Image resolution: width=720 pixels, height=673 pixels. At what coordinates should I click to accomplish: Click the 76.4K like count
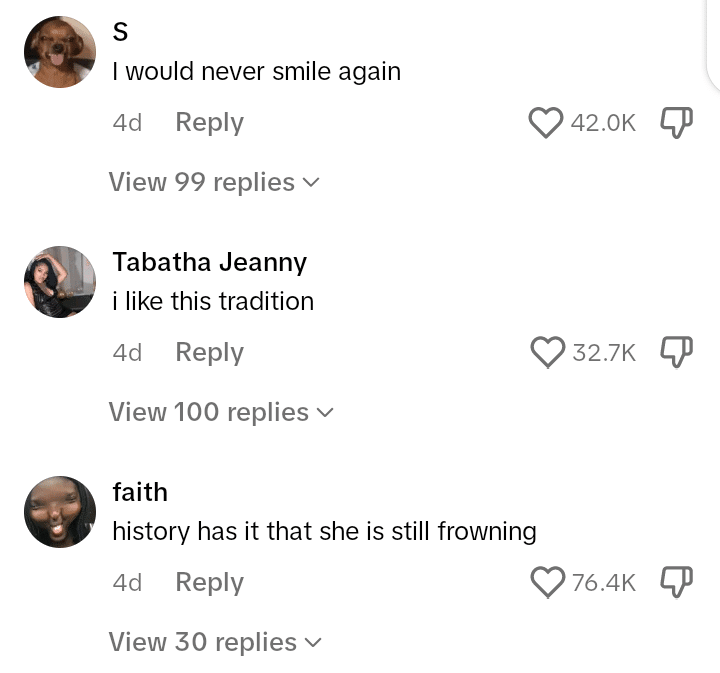pos(604,582)
